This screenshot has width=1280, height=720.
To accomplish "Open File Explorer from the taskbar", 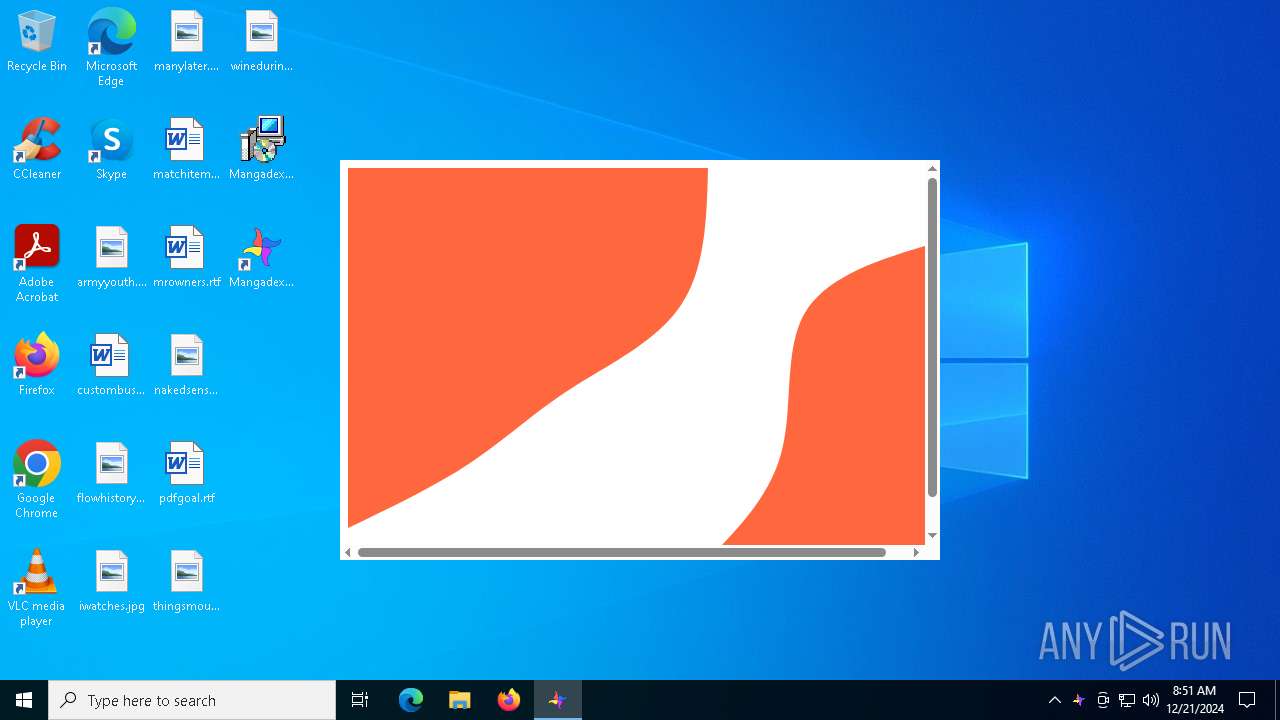I will coord(459,700).
